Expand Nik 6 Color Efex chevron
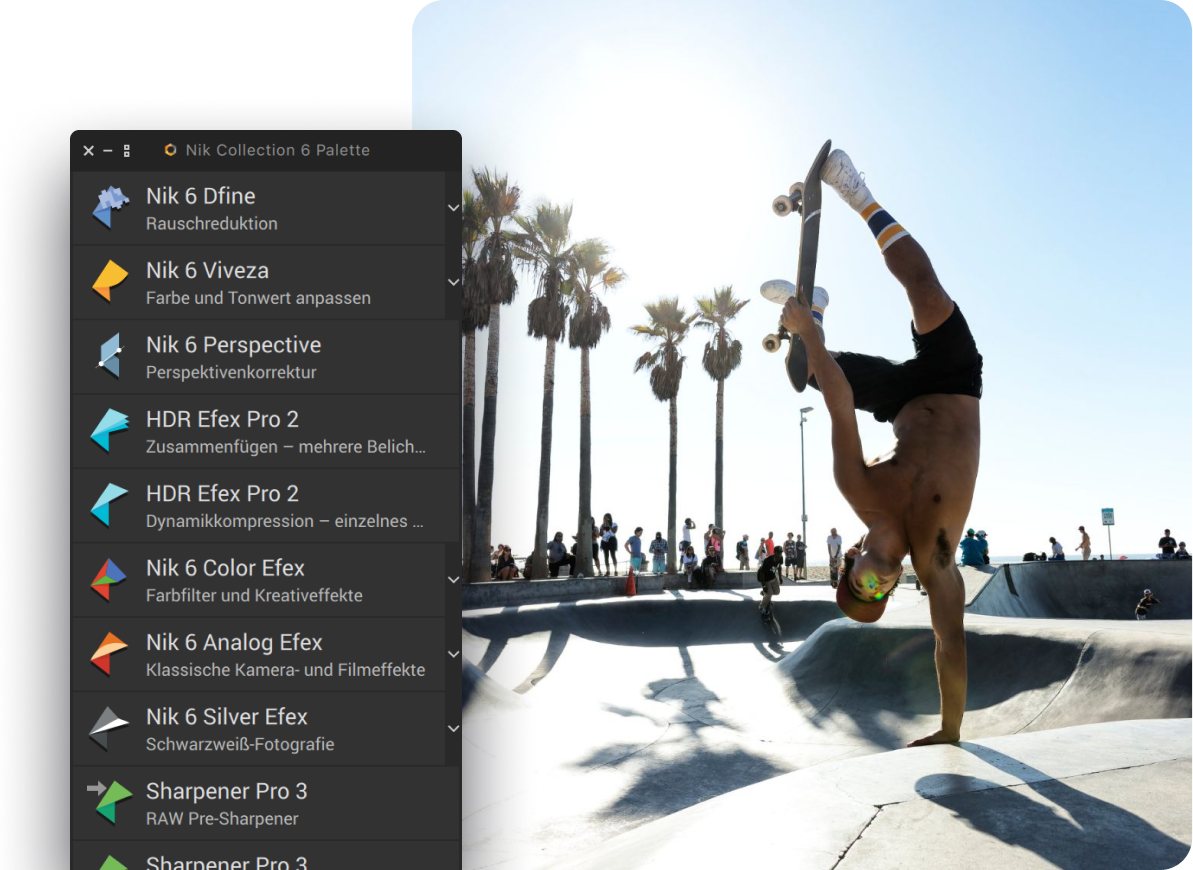Viewport: 1193px width, 870px height. [x=453, y=580]
